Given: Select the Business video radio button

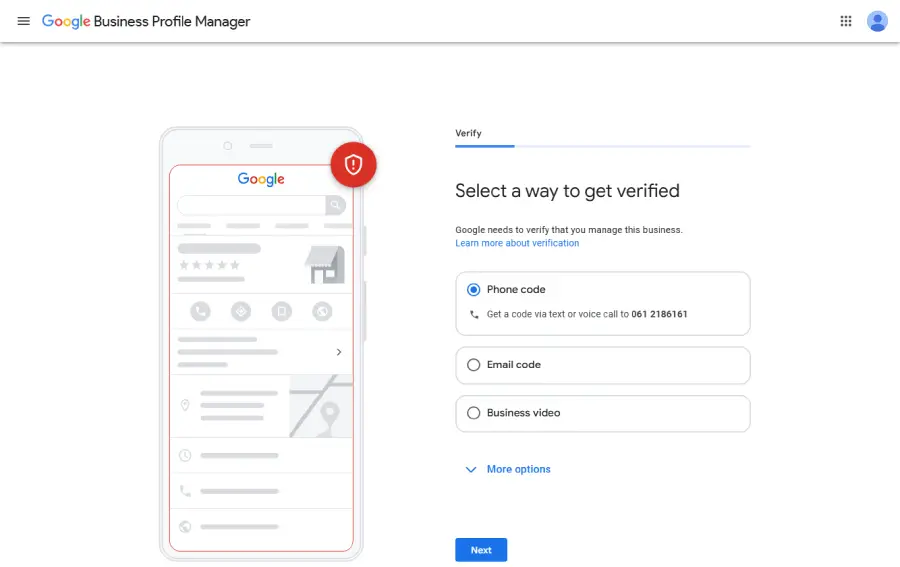Looking at the screenshot, I should (474, 413).
